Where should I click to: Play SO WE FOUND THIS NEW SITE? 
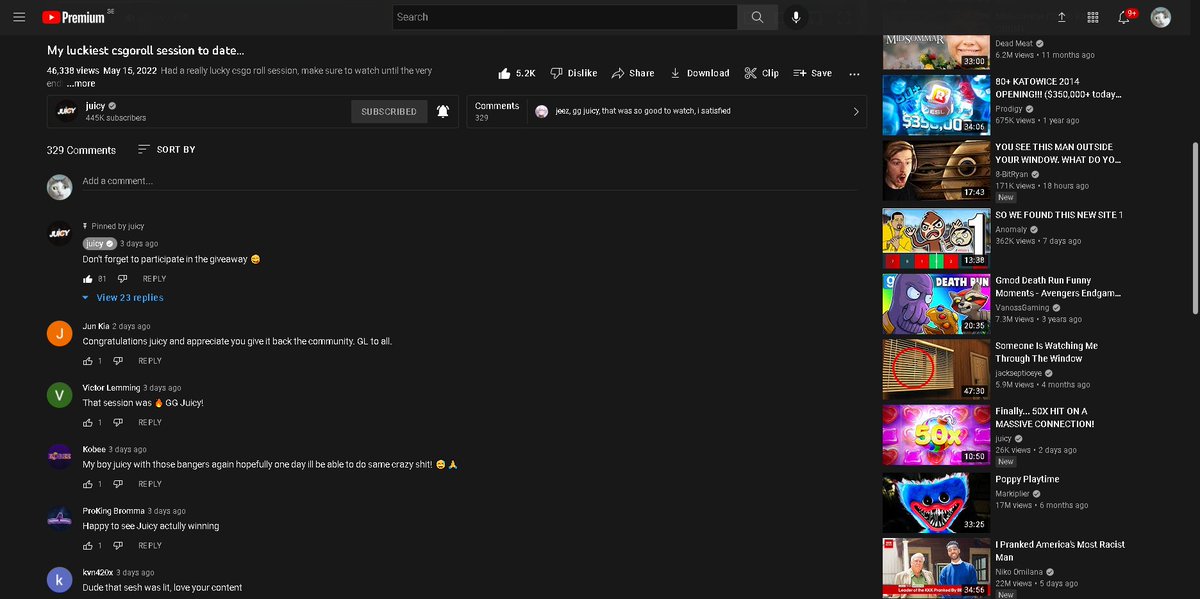click(936, 237)
